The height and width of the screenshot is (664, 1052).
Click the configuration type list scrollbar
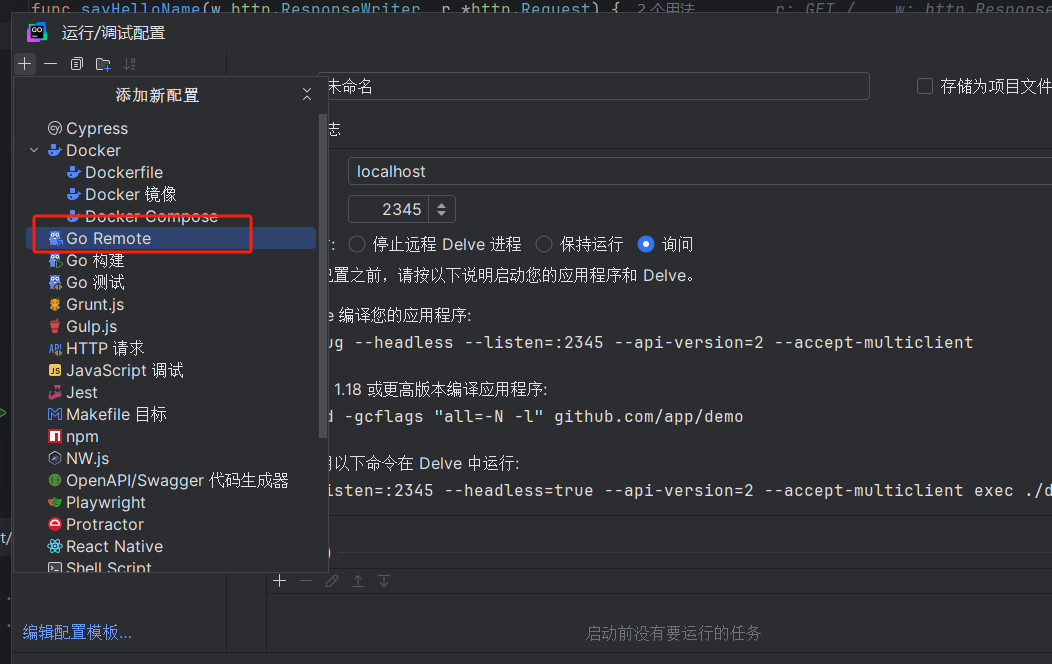pyautogui.click(x=322, y=275)
